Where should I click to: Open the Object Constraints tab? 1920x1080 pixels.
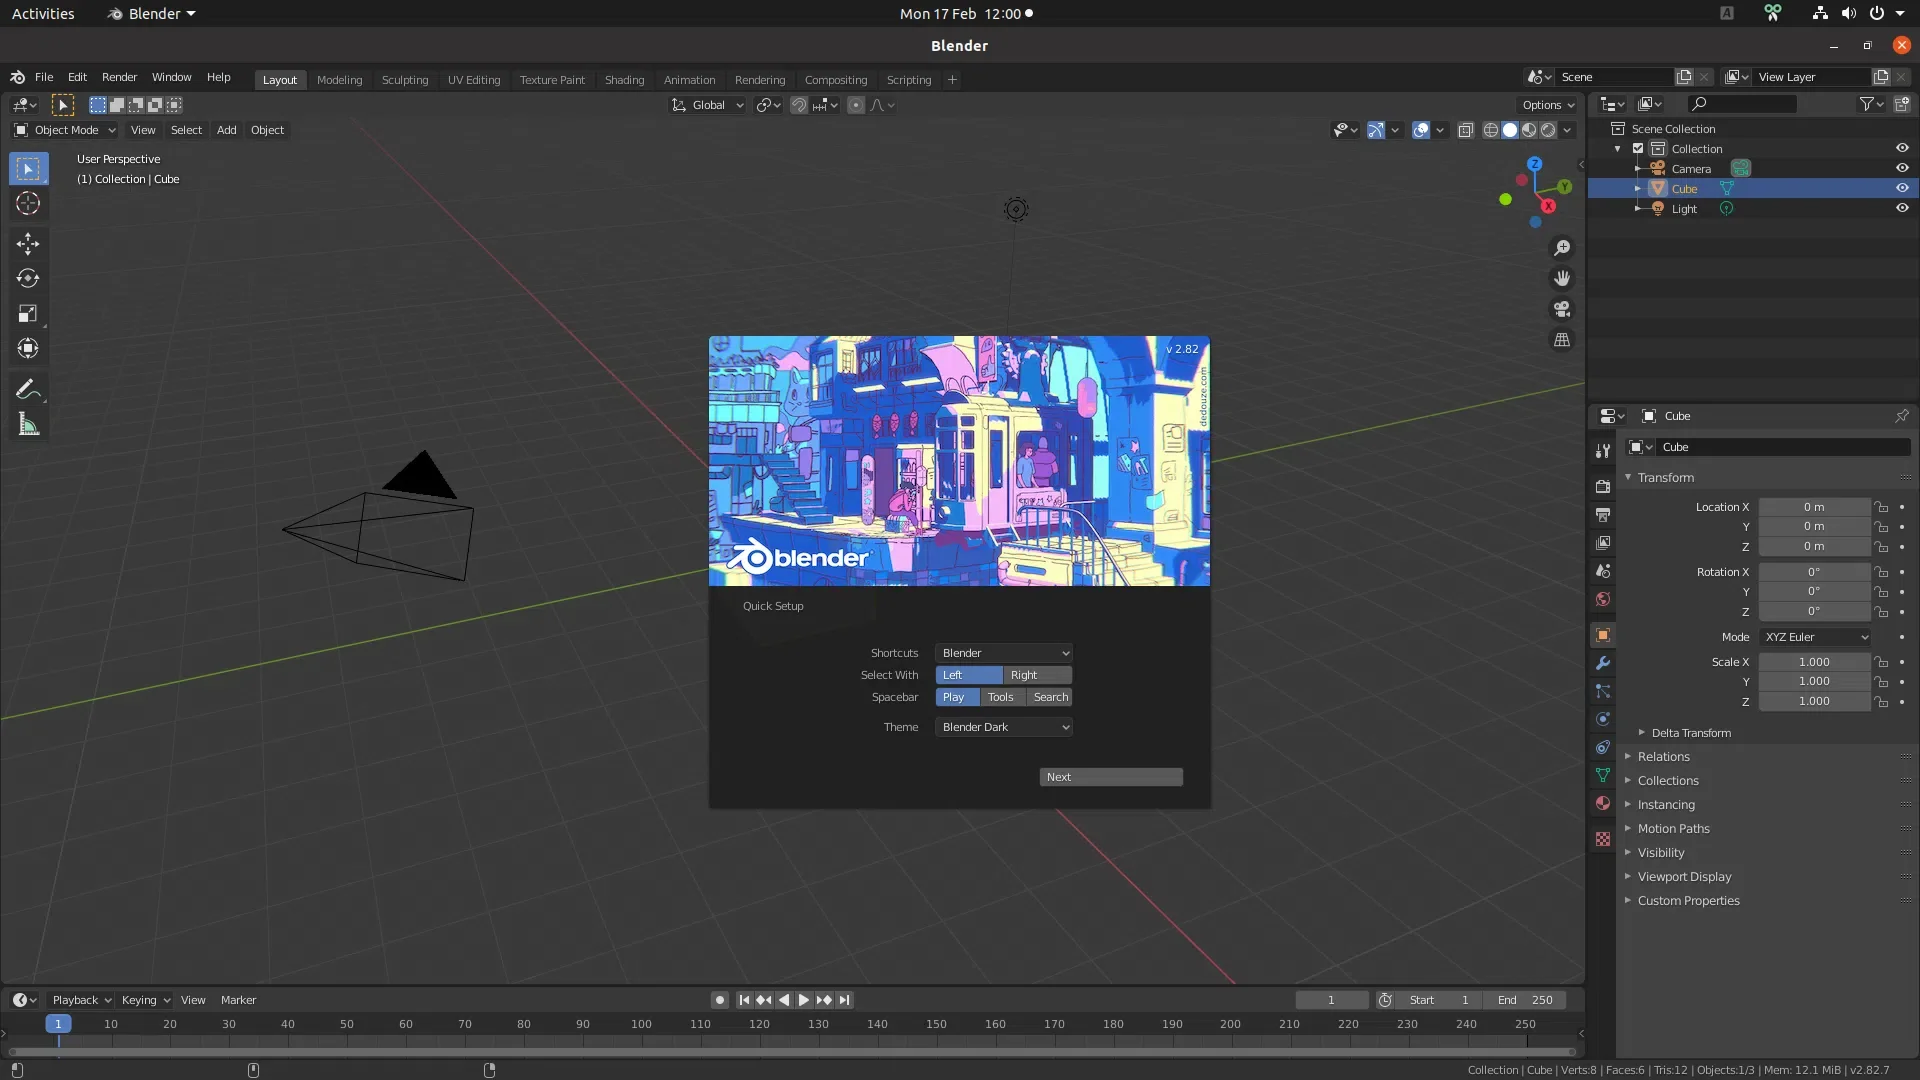coord(1603,747)
